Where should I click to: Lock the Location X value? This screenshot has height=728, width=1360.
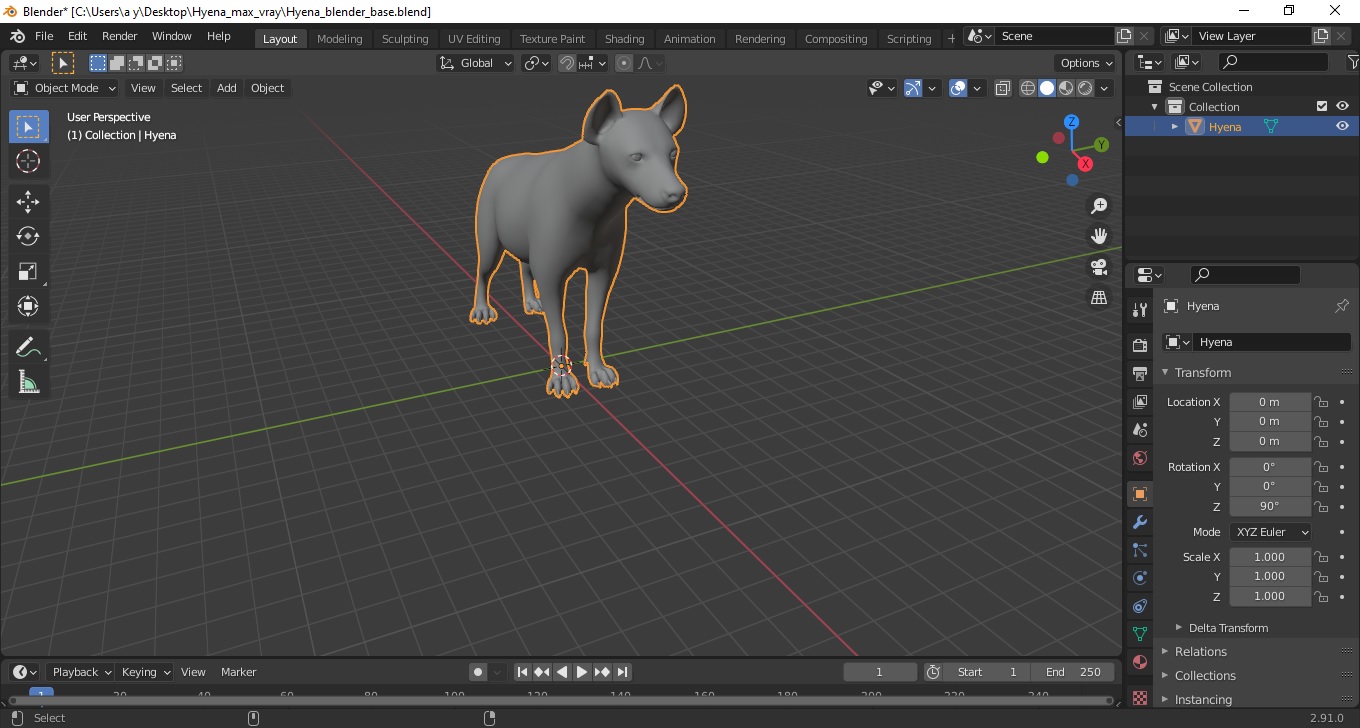(x=1321, y=402)
